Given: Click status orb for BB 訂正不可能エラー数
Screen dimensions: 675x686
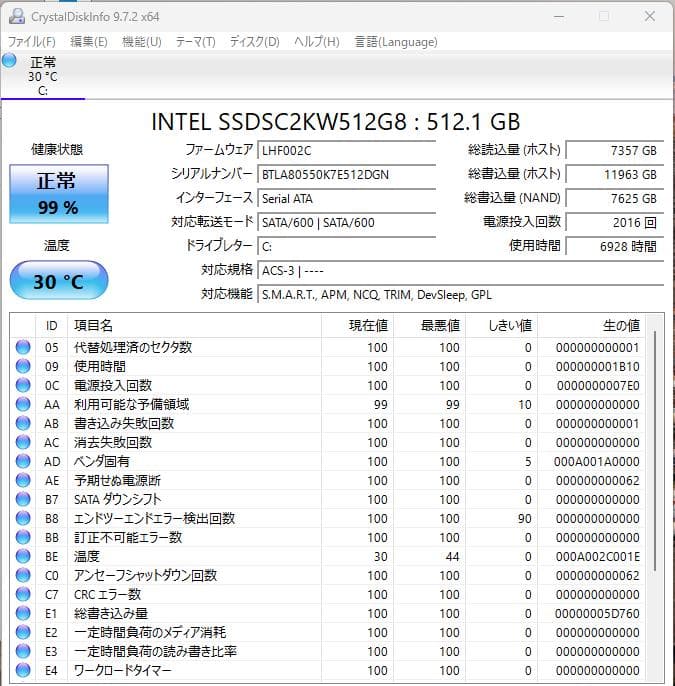Looking at the screenshot, I should click(x=23, y=537).
